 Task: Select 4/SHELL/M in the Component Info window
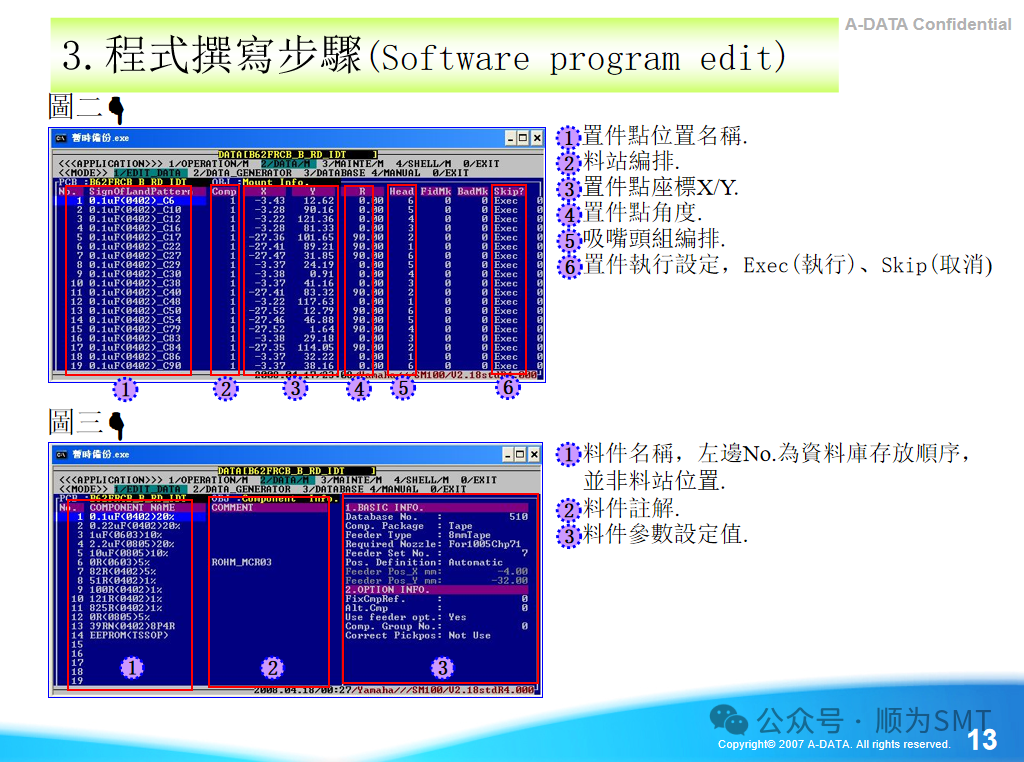pos(421,480)
